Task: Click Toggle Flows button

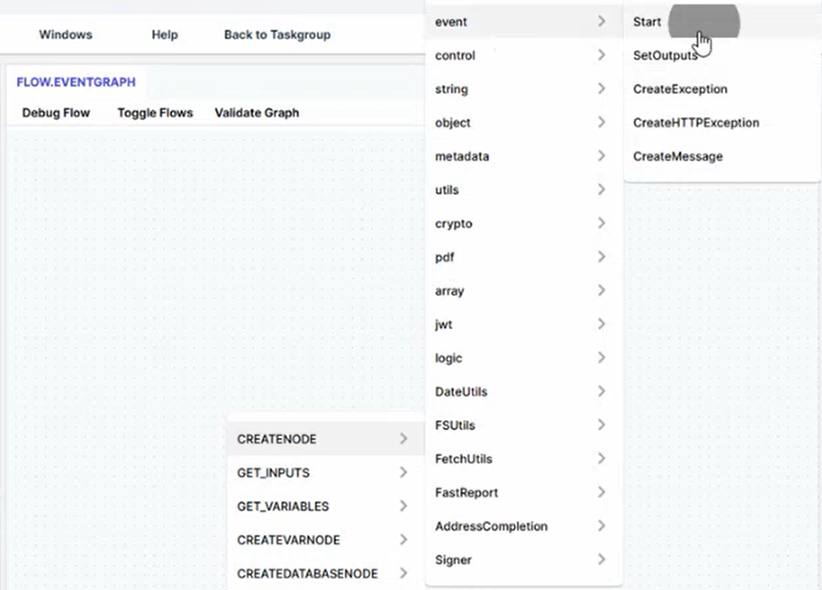Action: click(x=155, y=113)
